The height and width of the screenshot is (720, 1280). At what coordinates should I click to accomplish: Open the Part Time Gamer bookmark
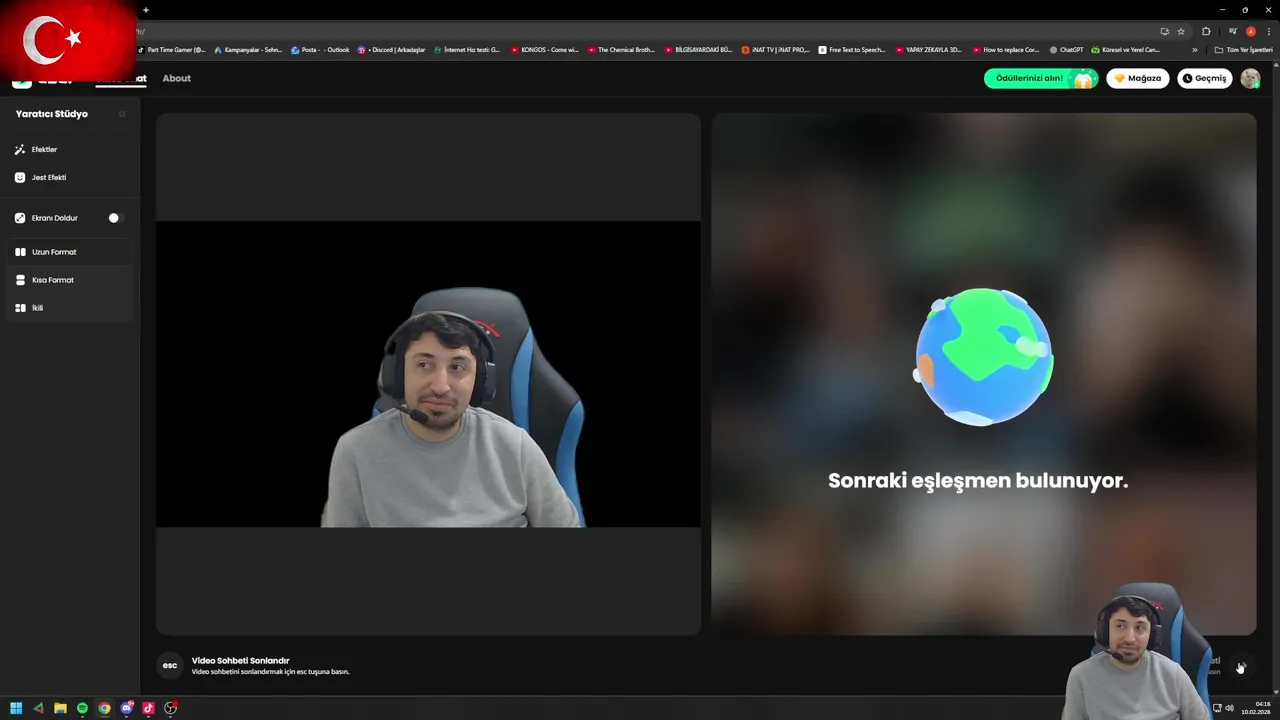pyautogui.click(x=171, y=50)
